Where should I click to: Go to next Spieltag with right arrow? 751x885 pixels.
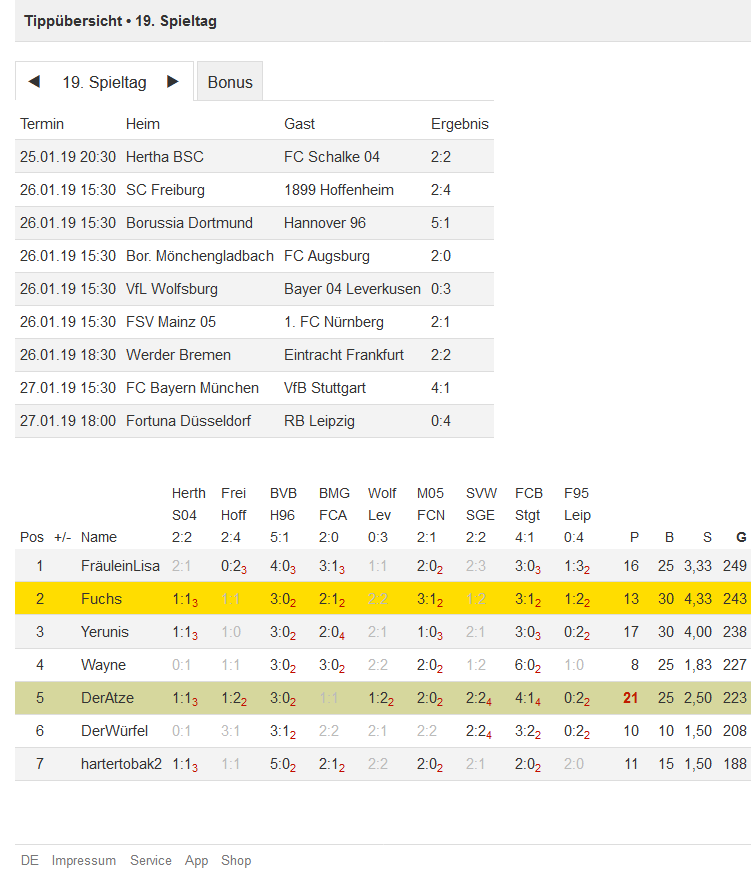tap(173, 82)
